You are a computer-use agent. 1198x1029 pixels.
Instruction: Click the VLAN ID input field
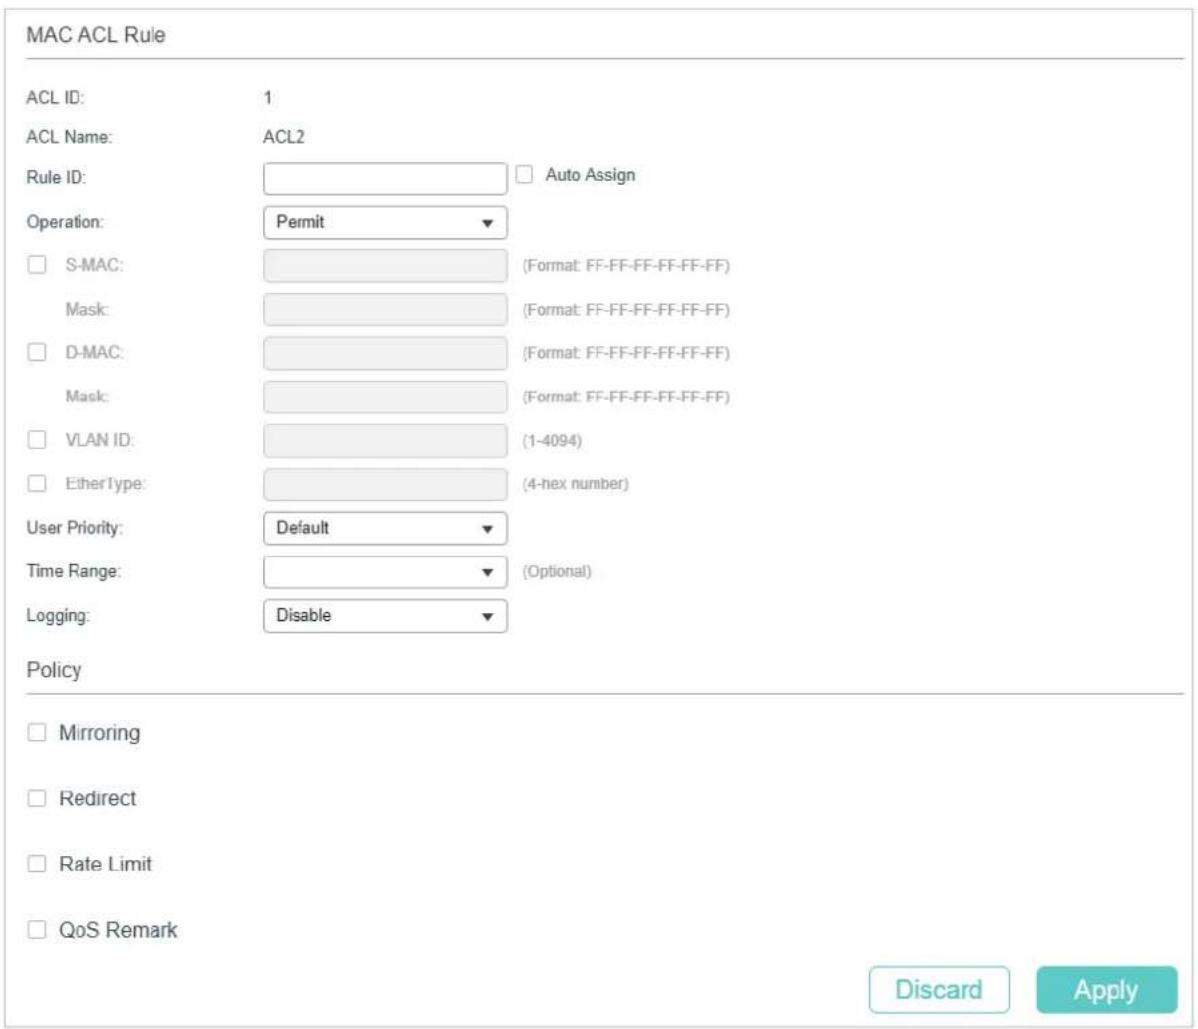(385, 441)
